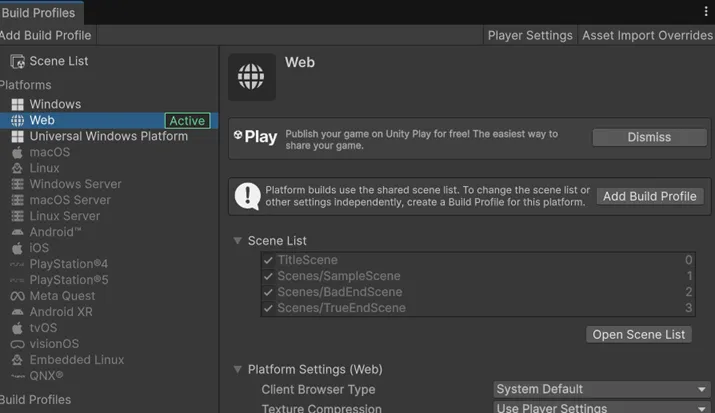Image resolution: width=715 pixels, height=413 pixels.
Task: Click the PlayStation 5 icon
Action: pos(17,280)
